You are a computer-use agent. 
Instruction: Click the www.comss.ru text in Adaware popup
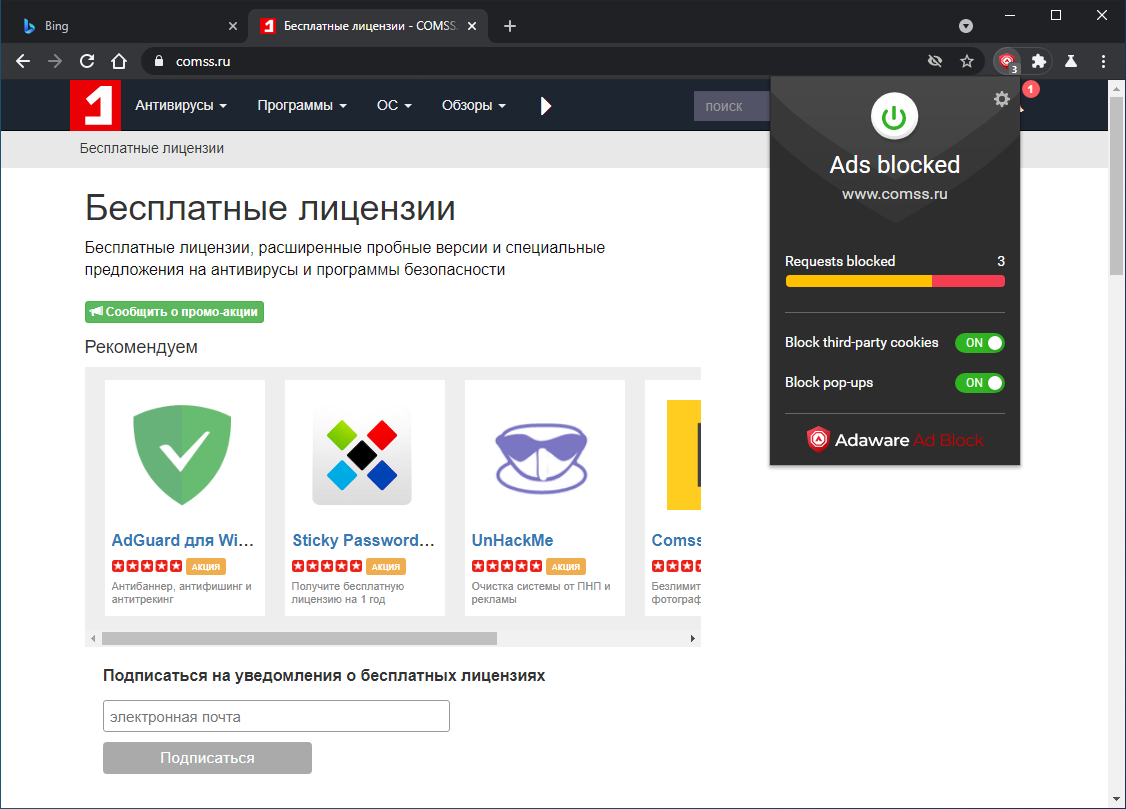(894, 195)
